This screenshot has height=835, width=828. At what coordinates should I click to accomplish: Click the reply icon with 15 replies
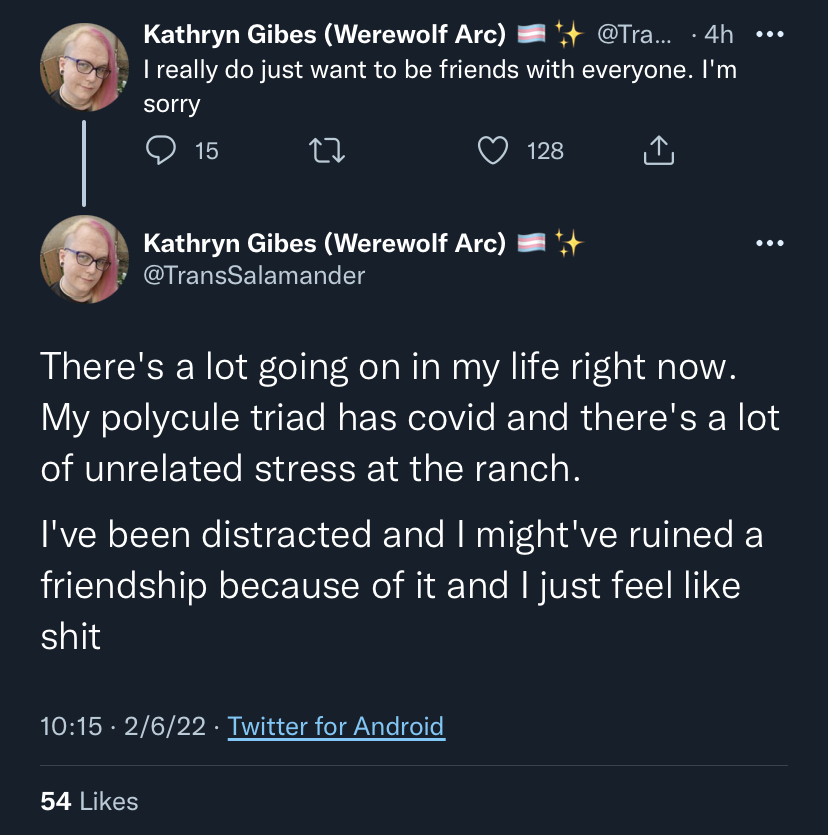point(160,150)
